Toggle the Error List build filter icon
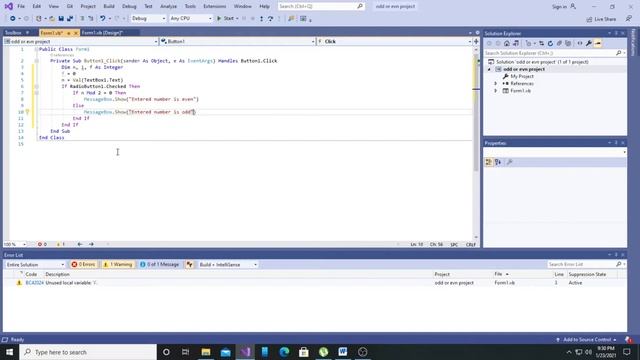The width and height of the screenshot is (640, 360). pos(189,264)
